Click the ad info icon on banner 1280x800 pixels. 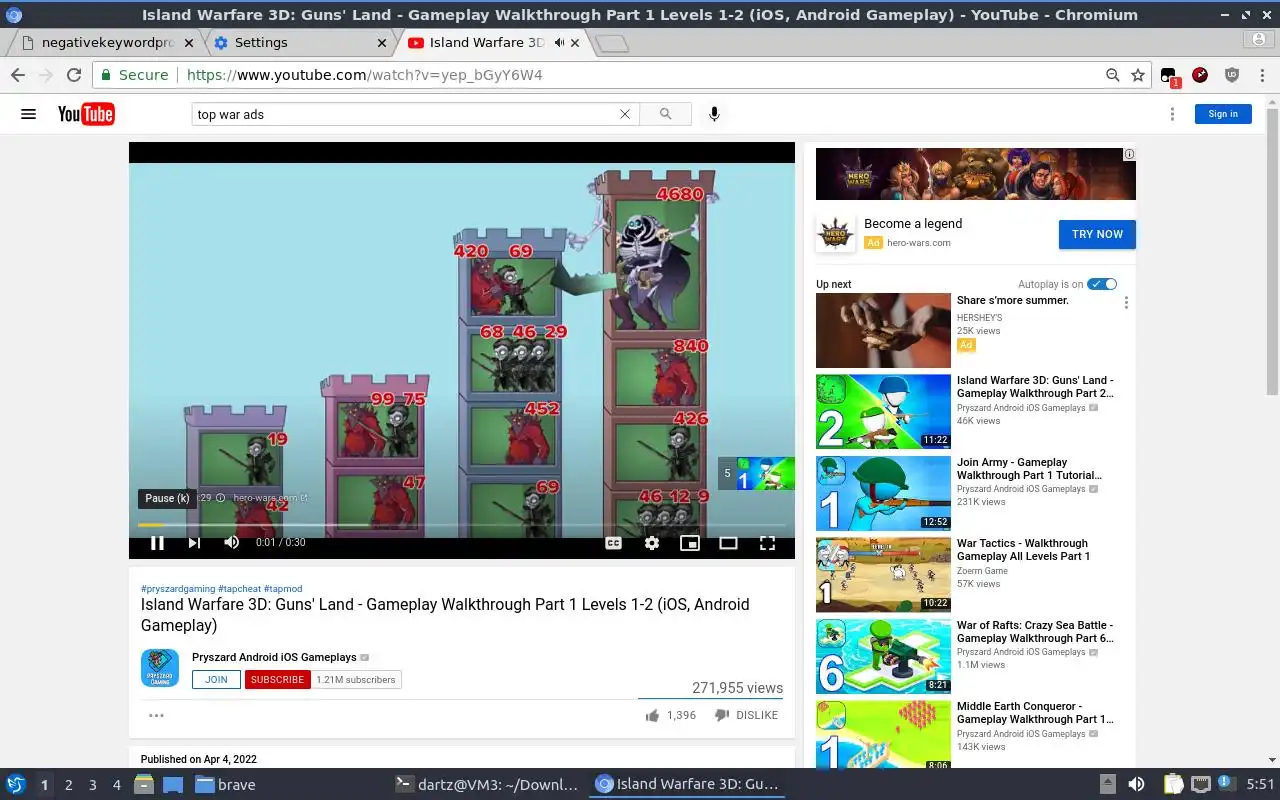pyautogui.click(x=1129, y=154)
